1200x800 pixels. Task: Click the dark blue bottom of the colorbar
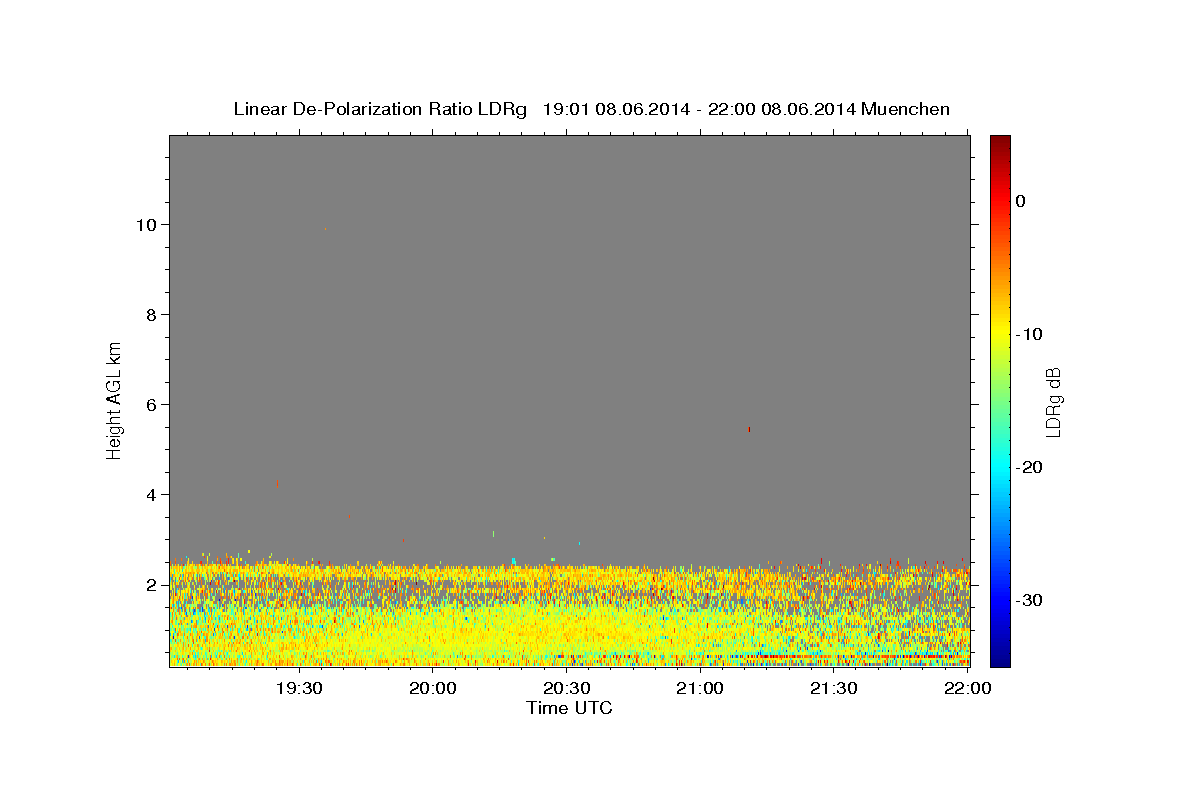tap(1000, 660)
